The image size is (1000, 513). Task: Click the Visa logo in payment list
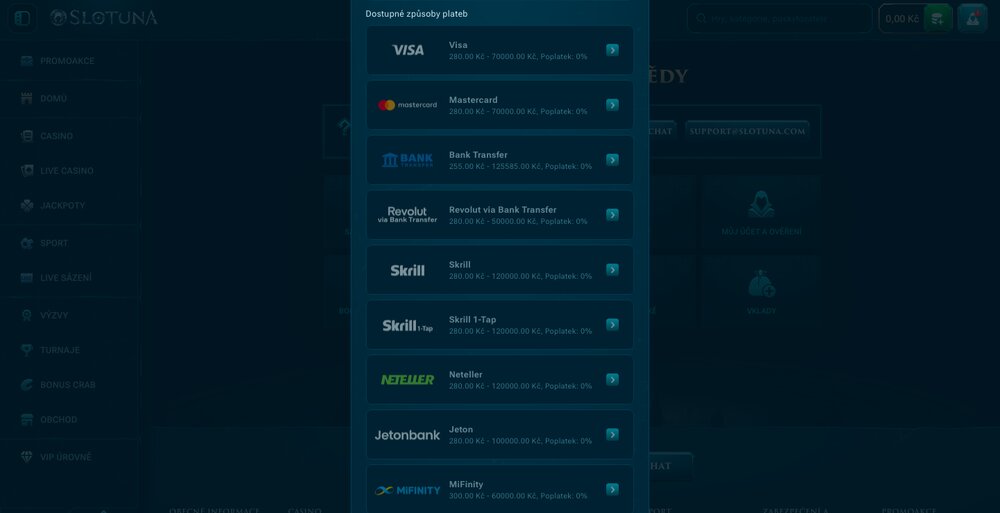point(407,50)
